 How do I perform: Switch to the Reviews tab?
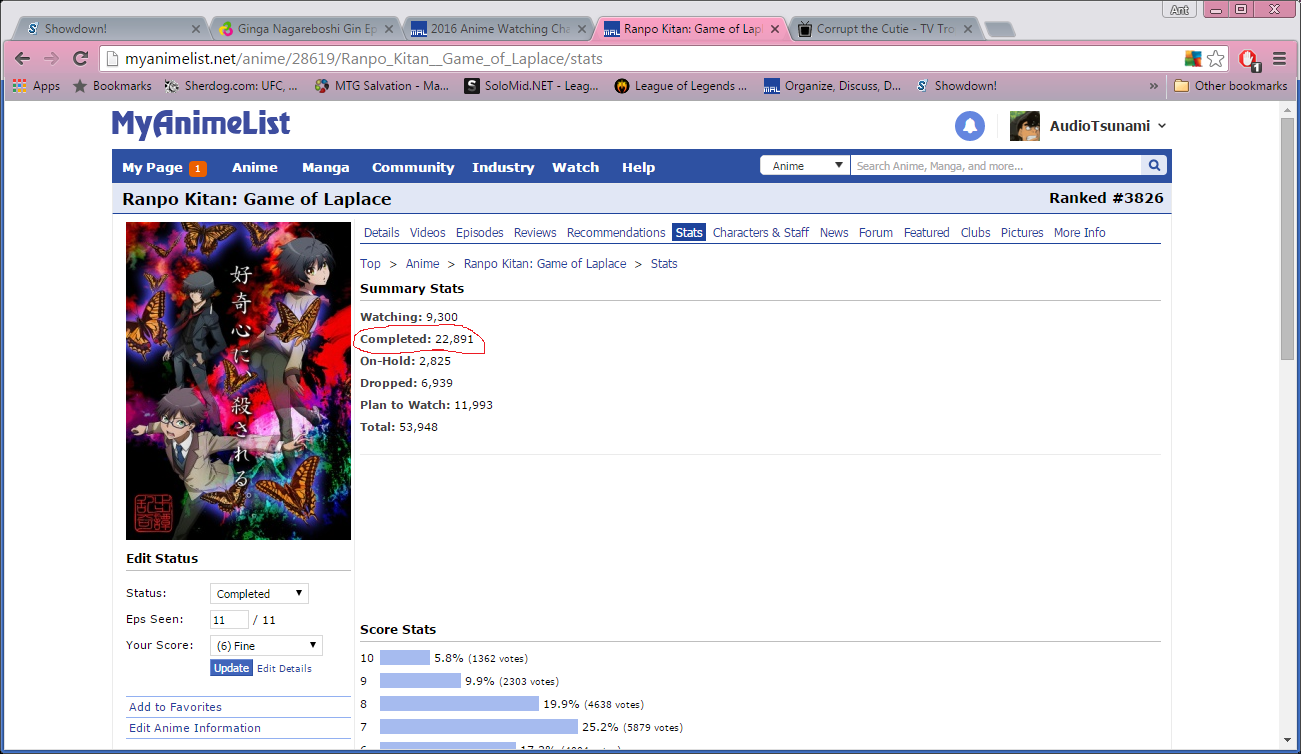coord(535,233)
